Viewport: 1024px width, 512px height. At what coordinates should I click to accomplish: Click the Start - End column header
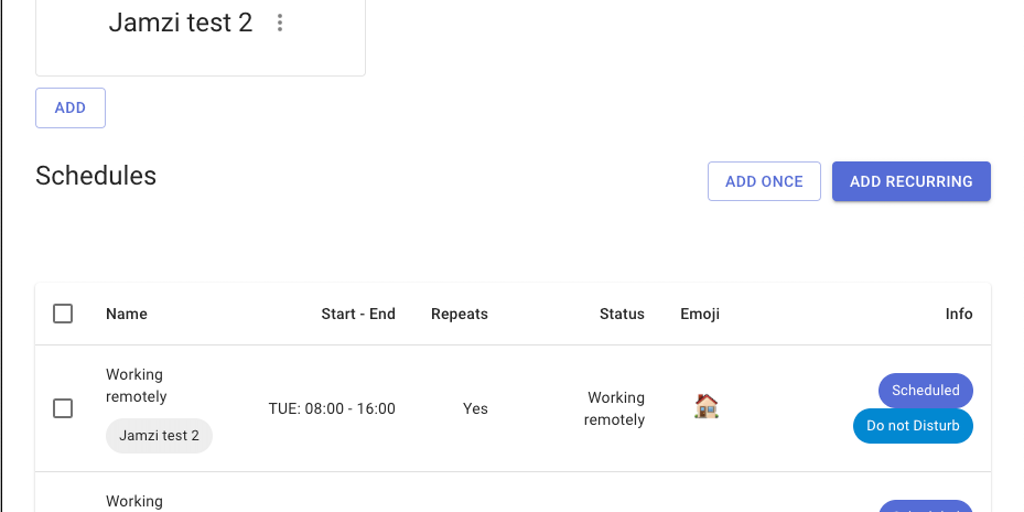(358, 314)
